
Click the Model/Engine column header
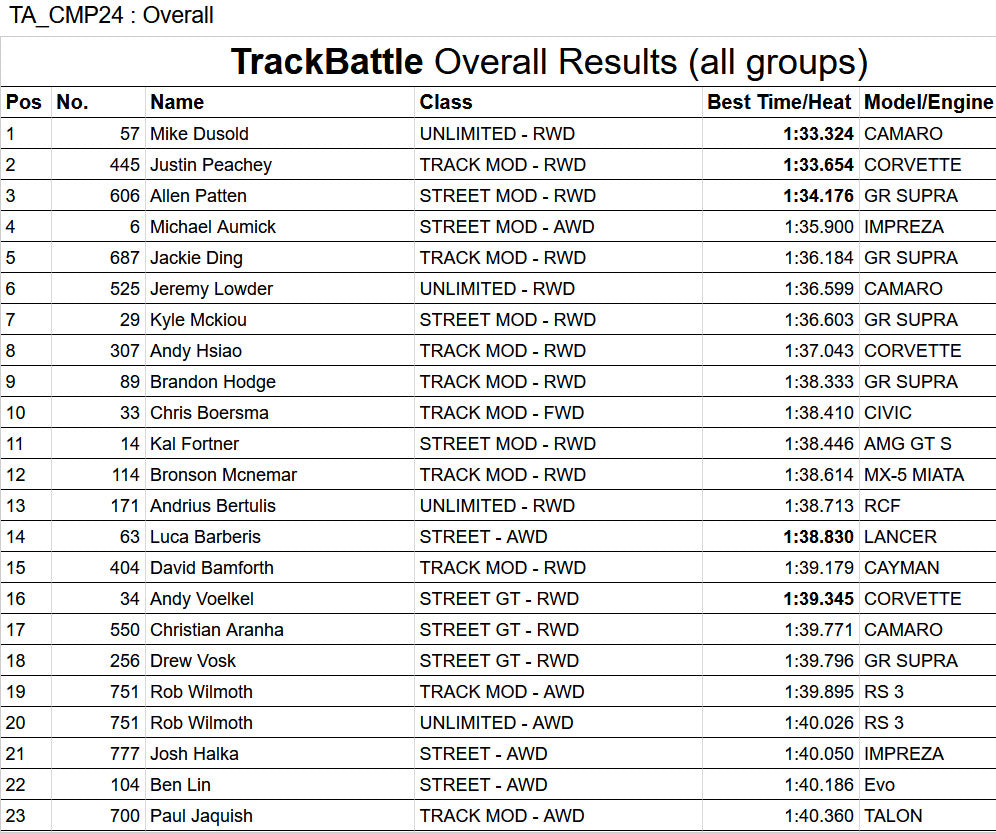point(928,102)
